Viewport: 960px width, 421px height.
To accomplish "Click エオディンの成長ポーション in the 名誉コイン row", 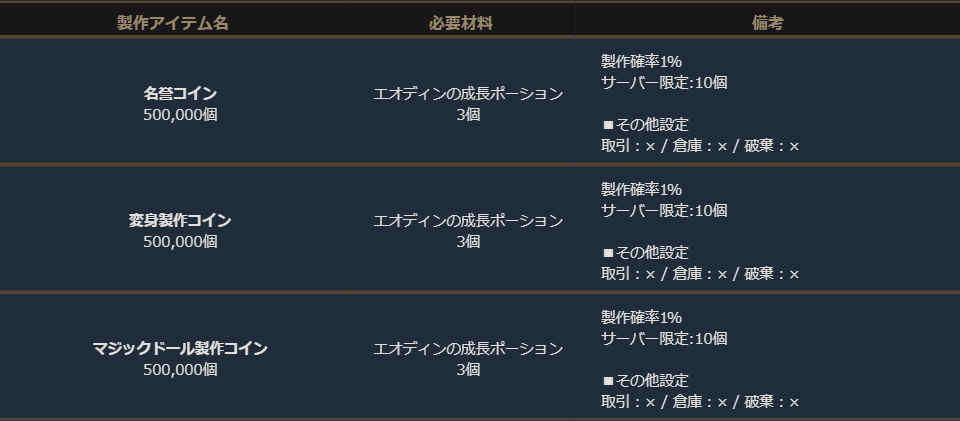I will (468, 93).
